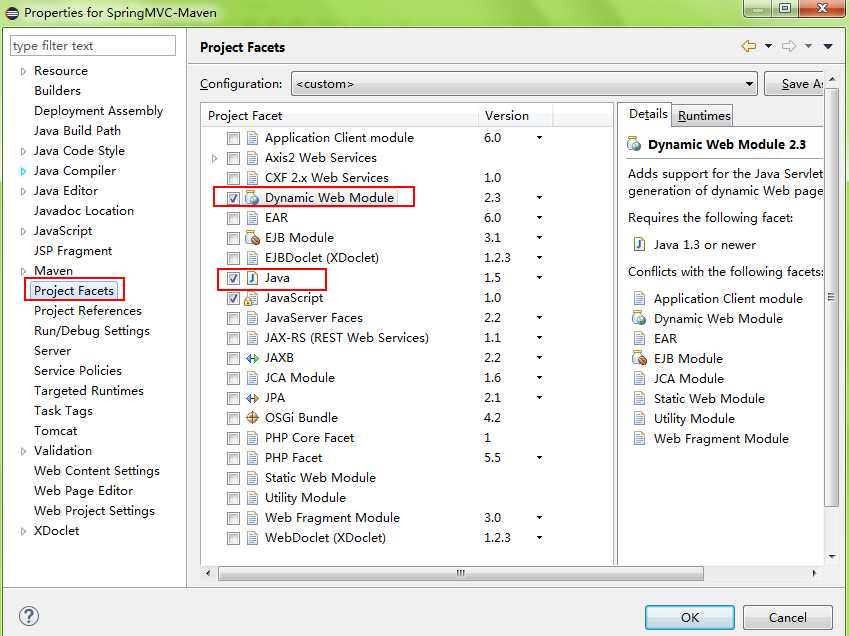This screenshot has height=636, width=849.
Task: Open the JAXB version dropdown arrow
Action: [x=539, y=358]
